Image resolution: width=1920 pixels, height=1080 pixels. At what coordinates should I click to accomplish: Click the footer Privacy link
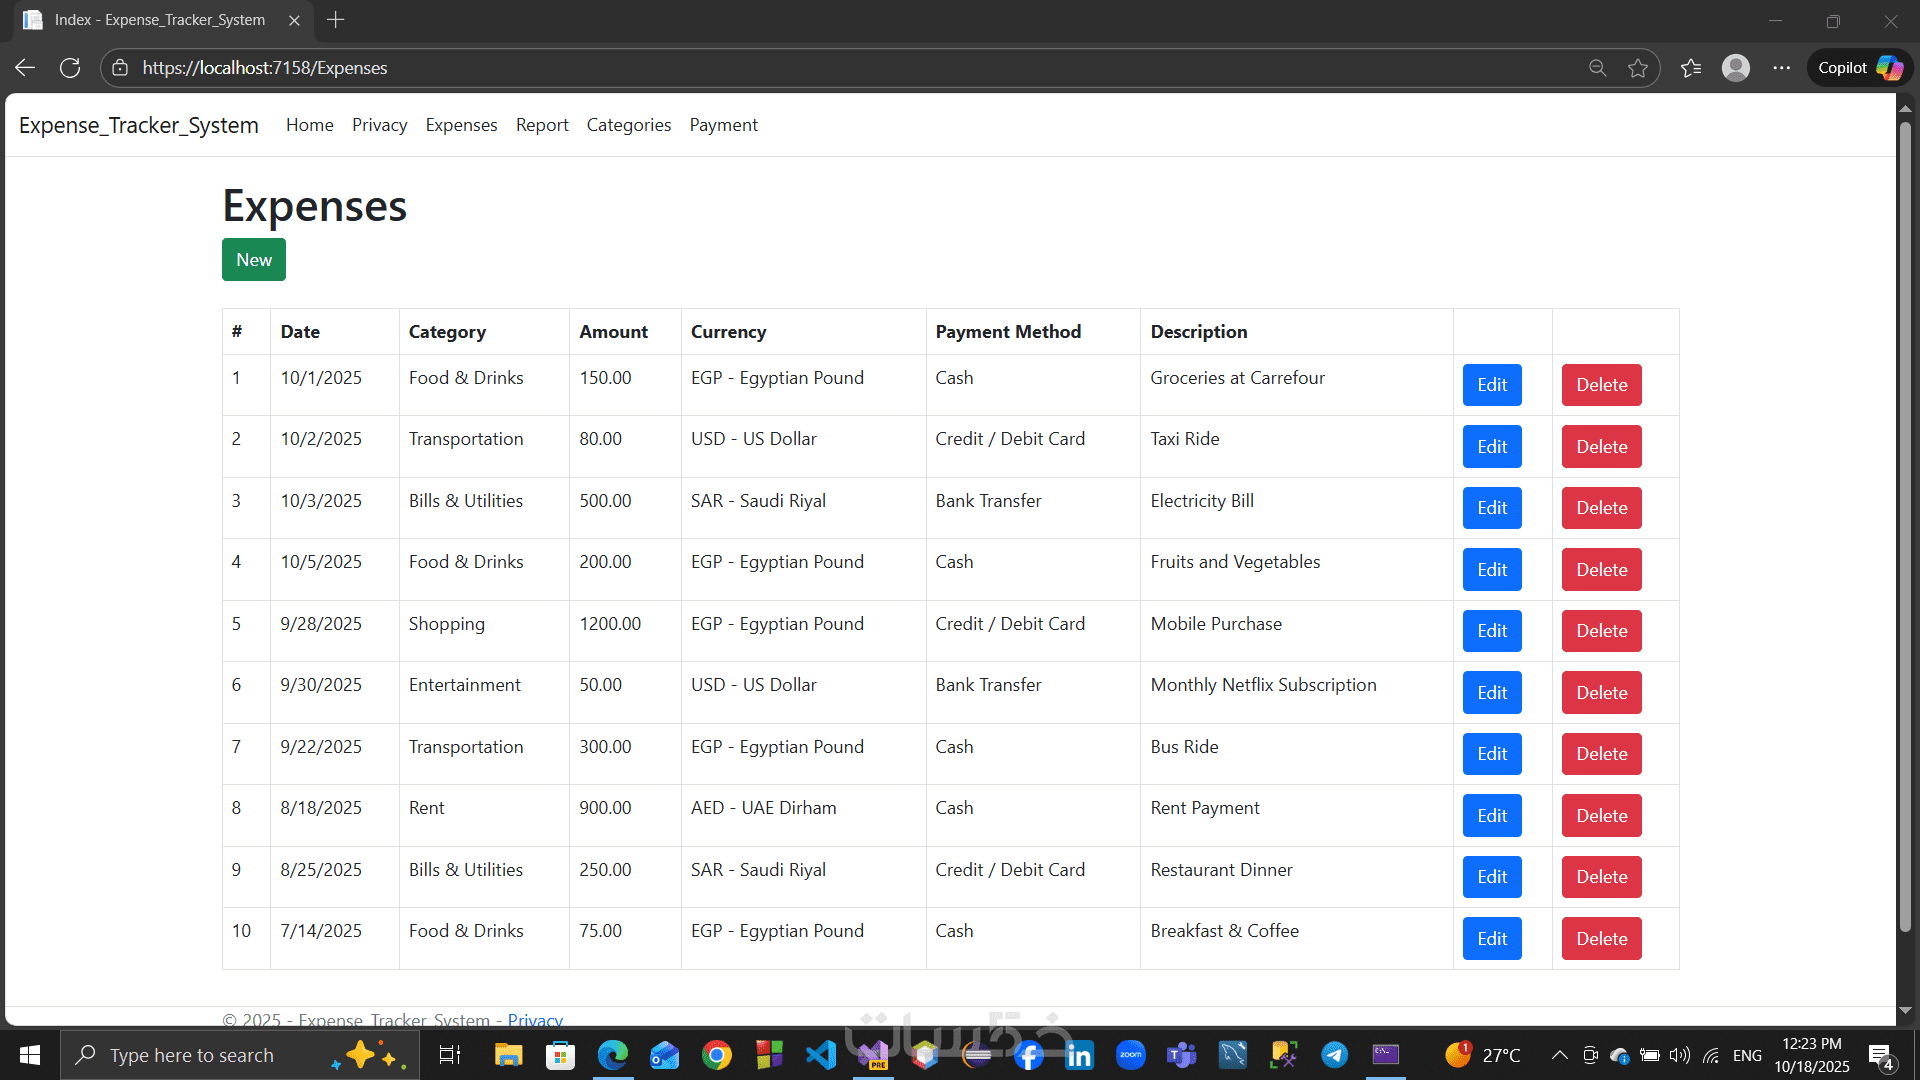[x=535, y=1020]
